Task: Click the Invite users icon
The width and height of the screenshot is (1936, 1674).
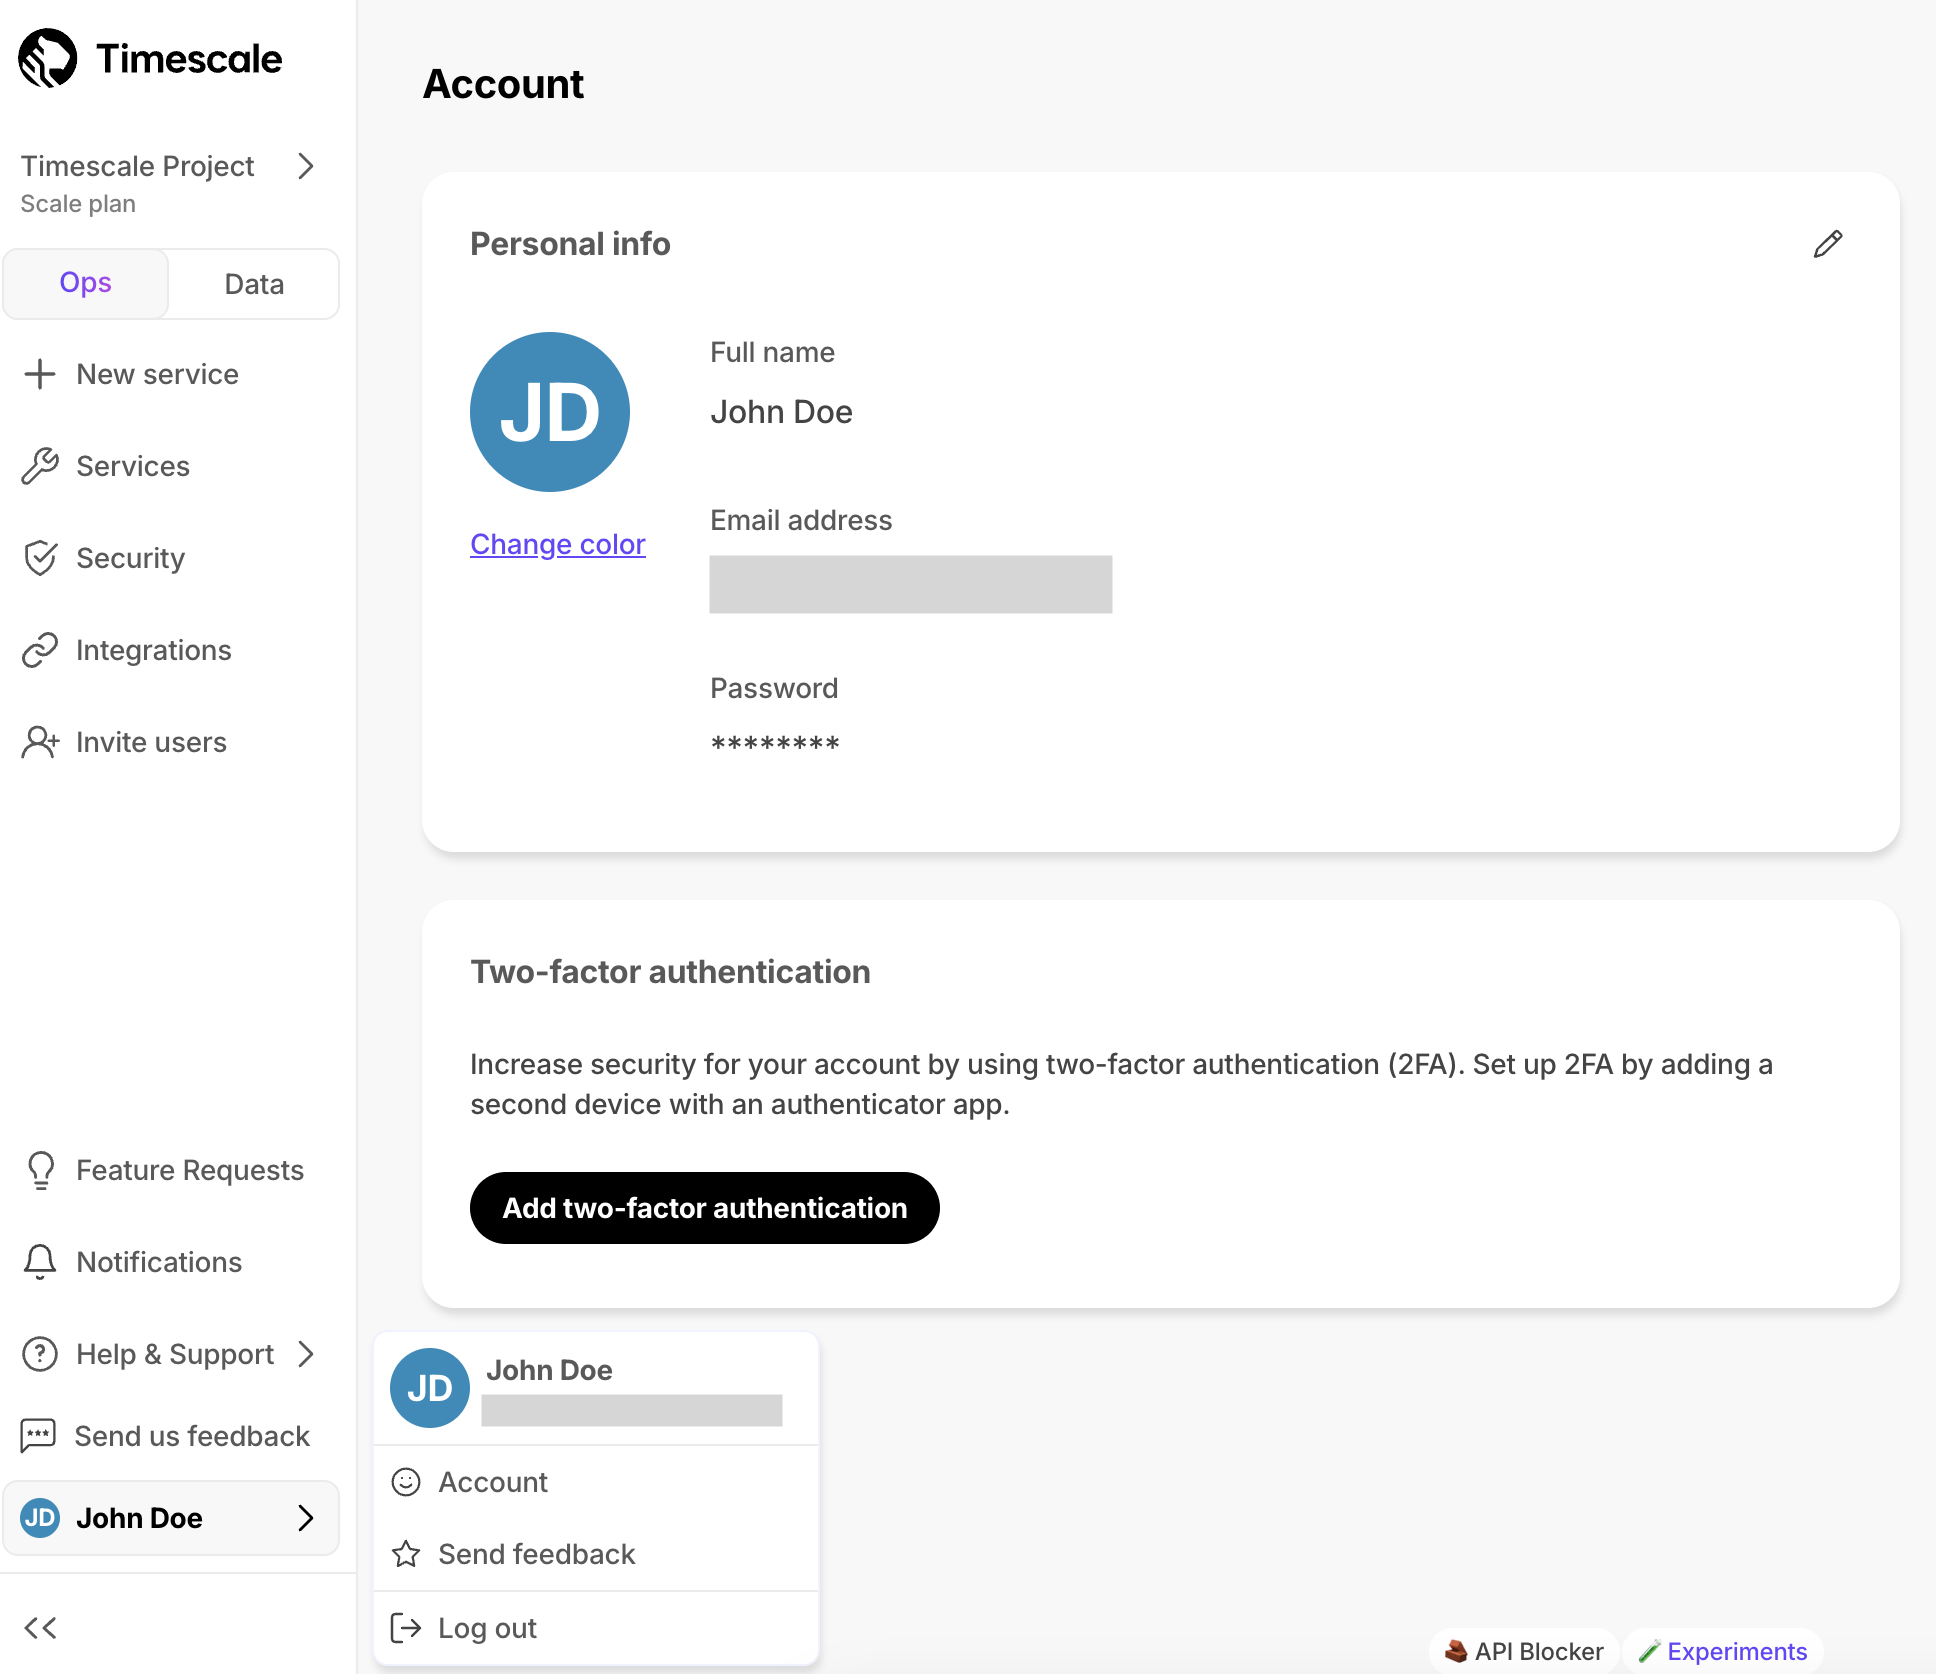Action: click(41, 742)
